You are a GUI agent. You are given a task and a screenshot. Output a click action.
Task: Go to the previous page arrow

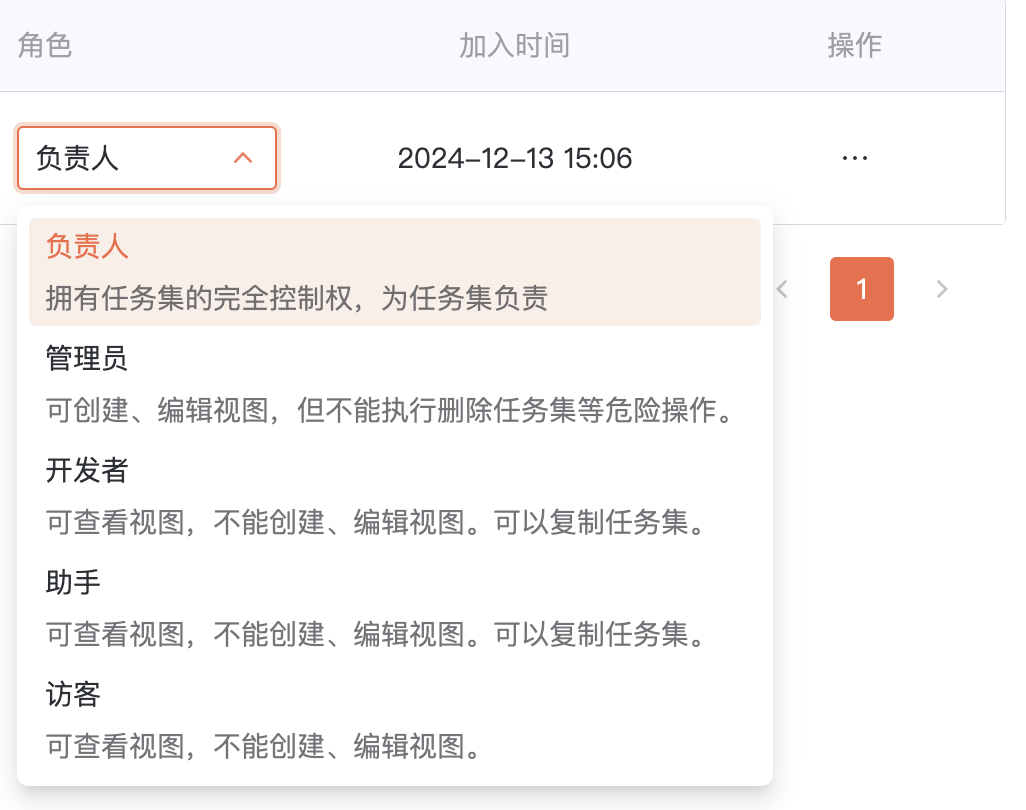click(x=782, y=290)
